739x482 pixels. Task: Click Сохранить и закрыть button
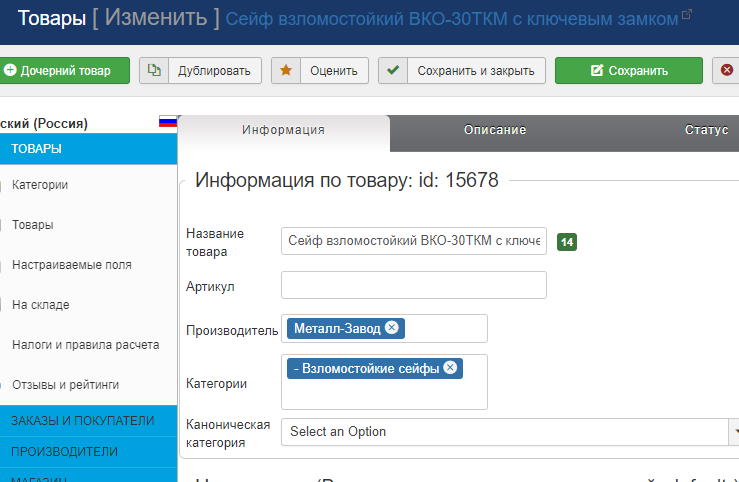[x=462, y=71]
